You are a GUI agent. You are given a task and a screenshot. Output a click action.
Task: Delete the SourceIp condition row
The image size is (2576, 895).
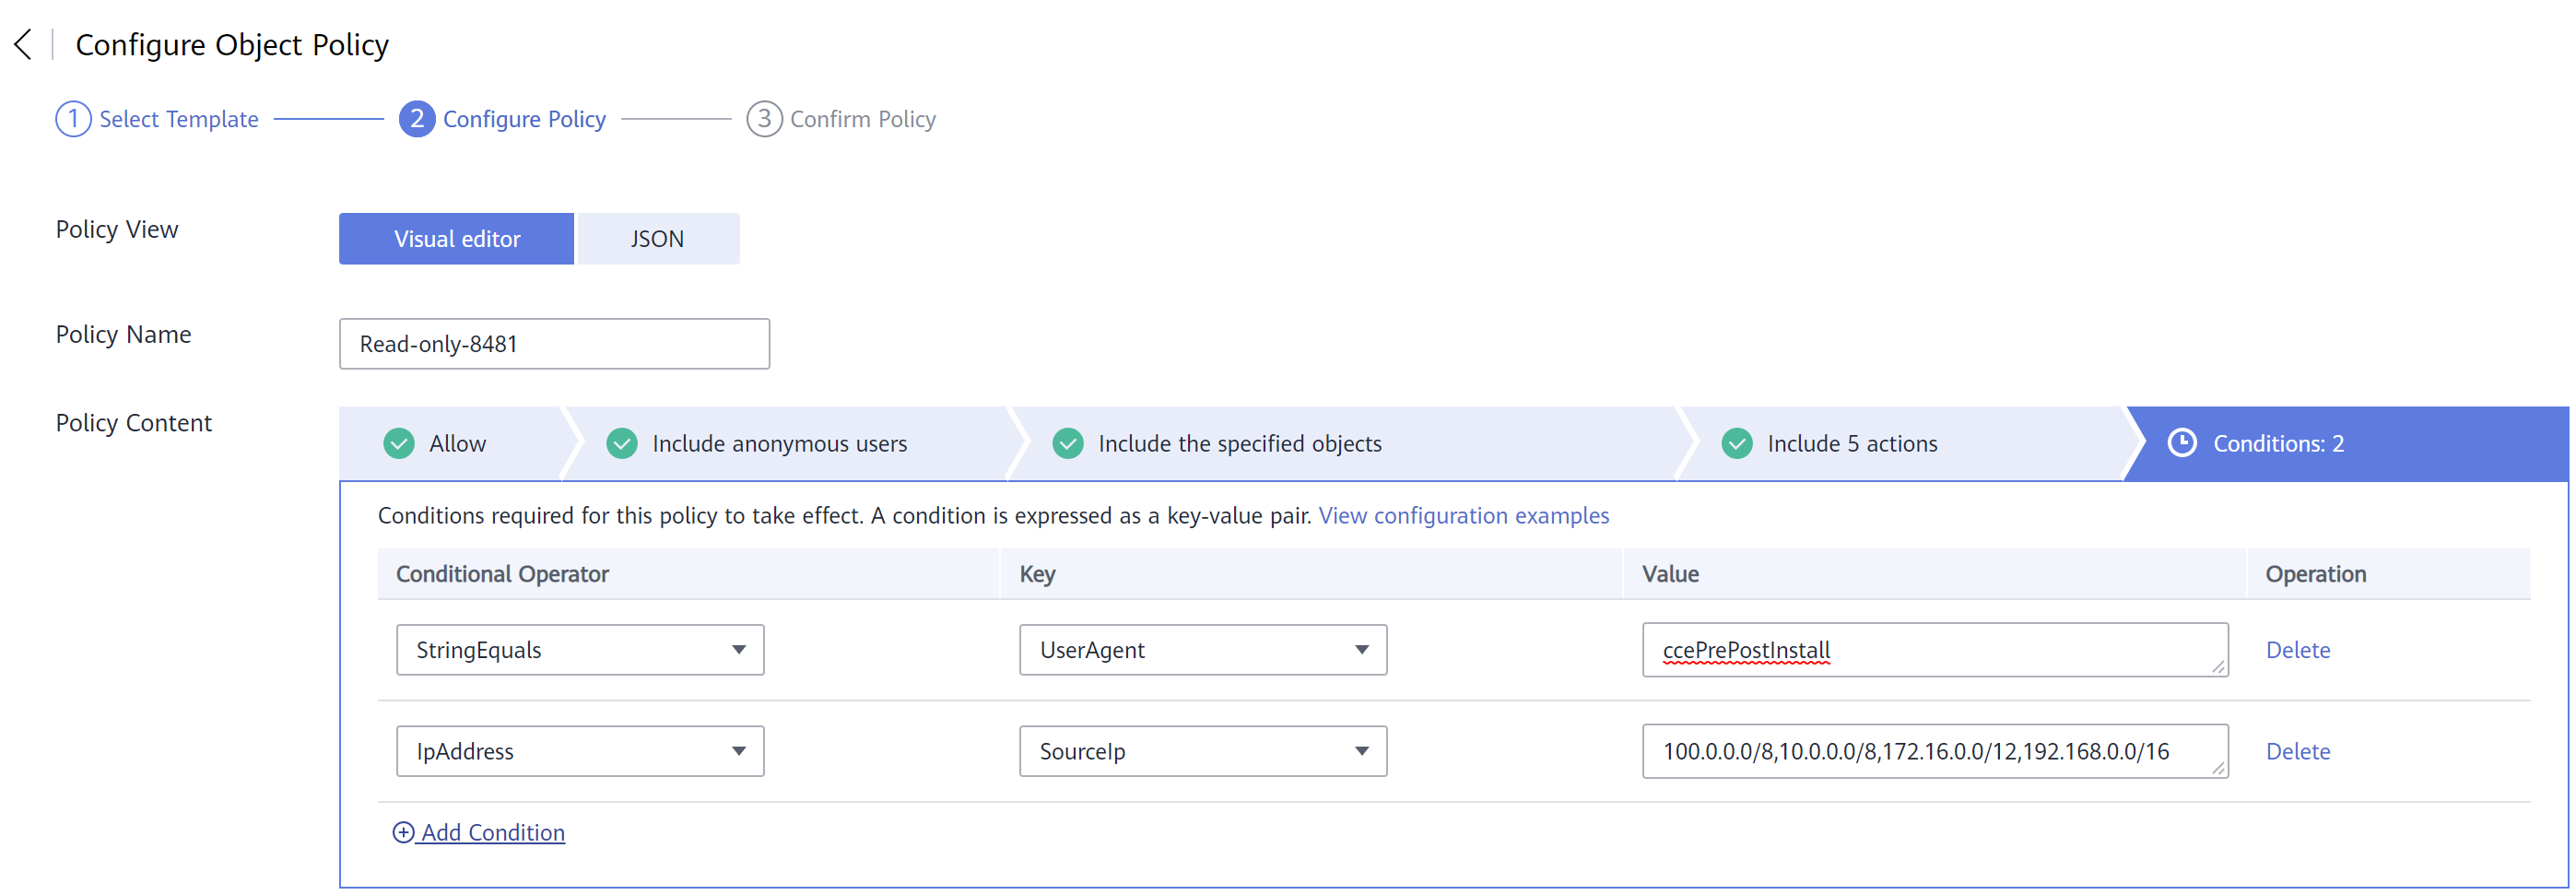2298,751
